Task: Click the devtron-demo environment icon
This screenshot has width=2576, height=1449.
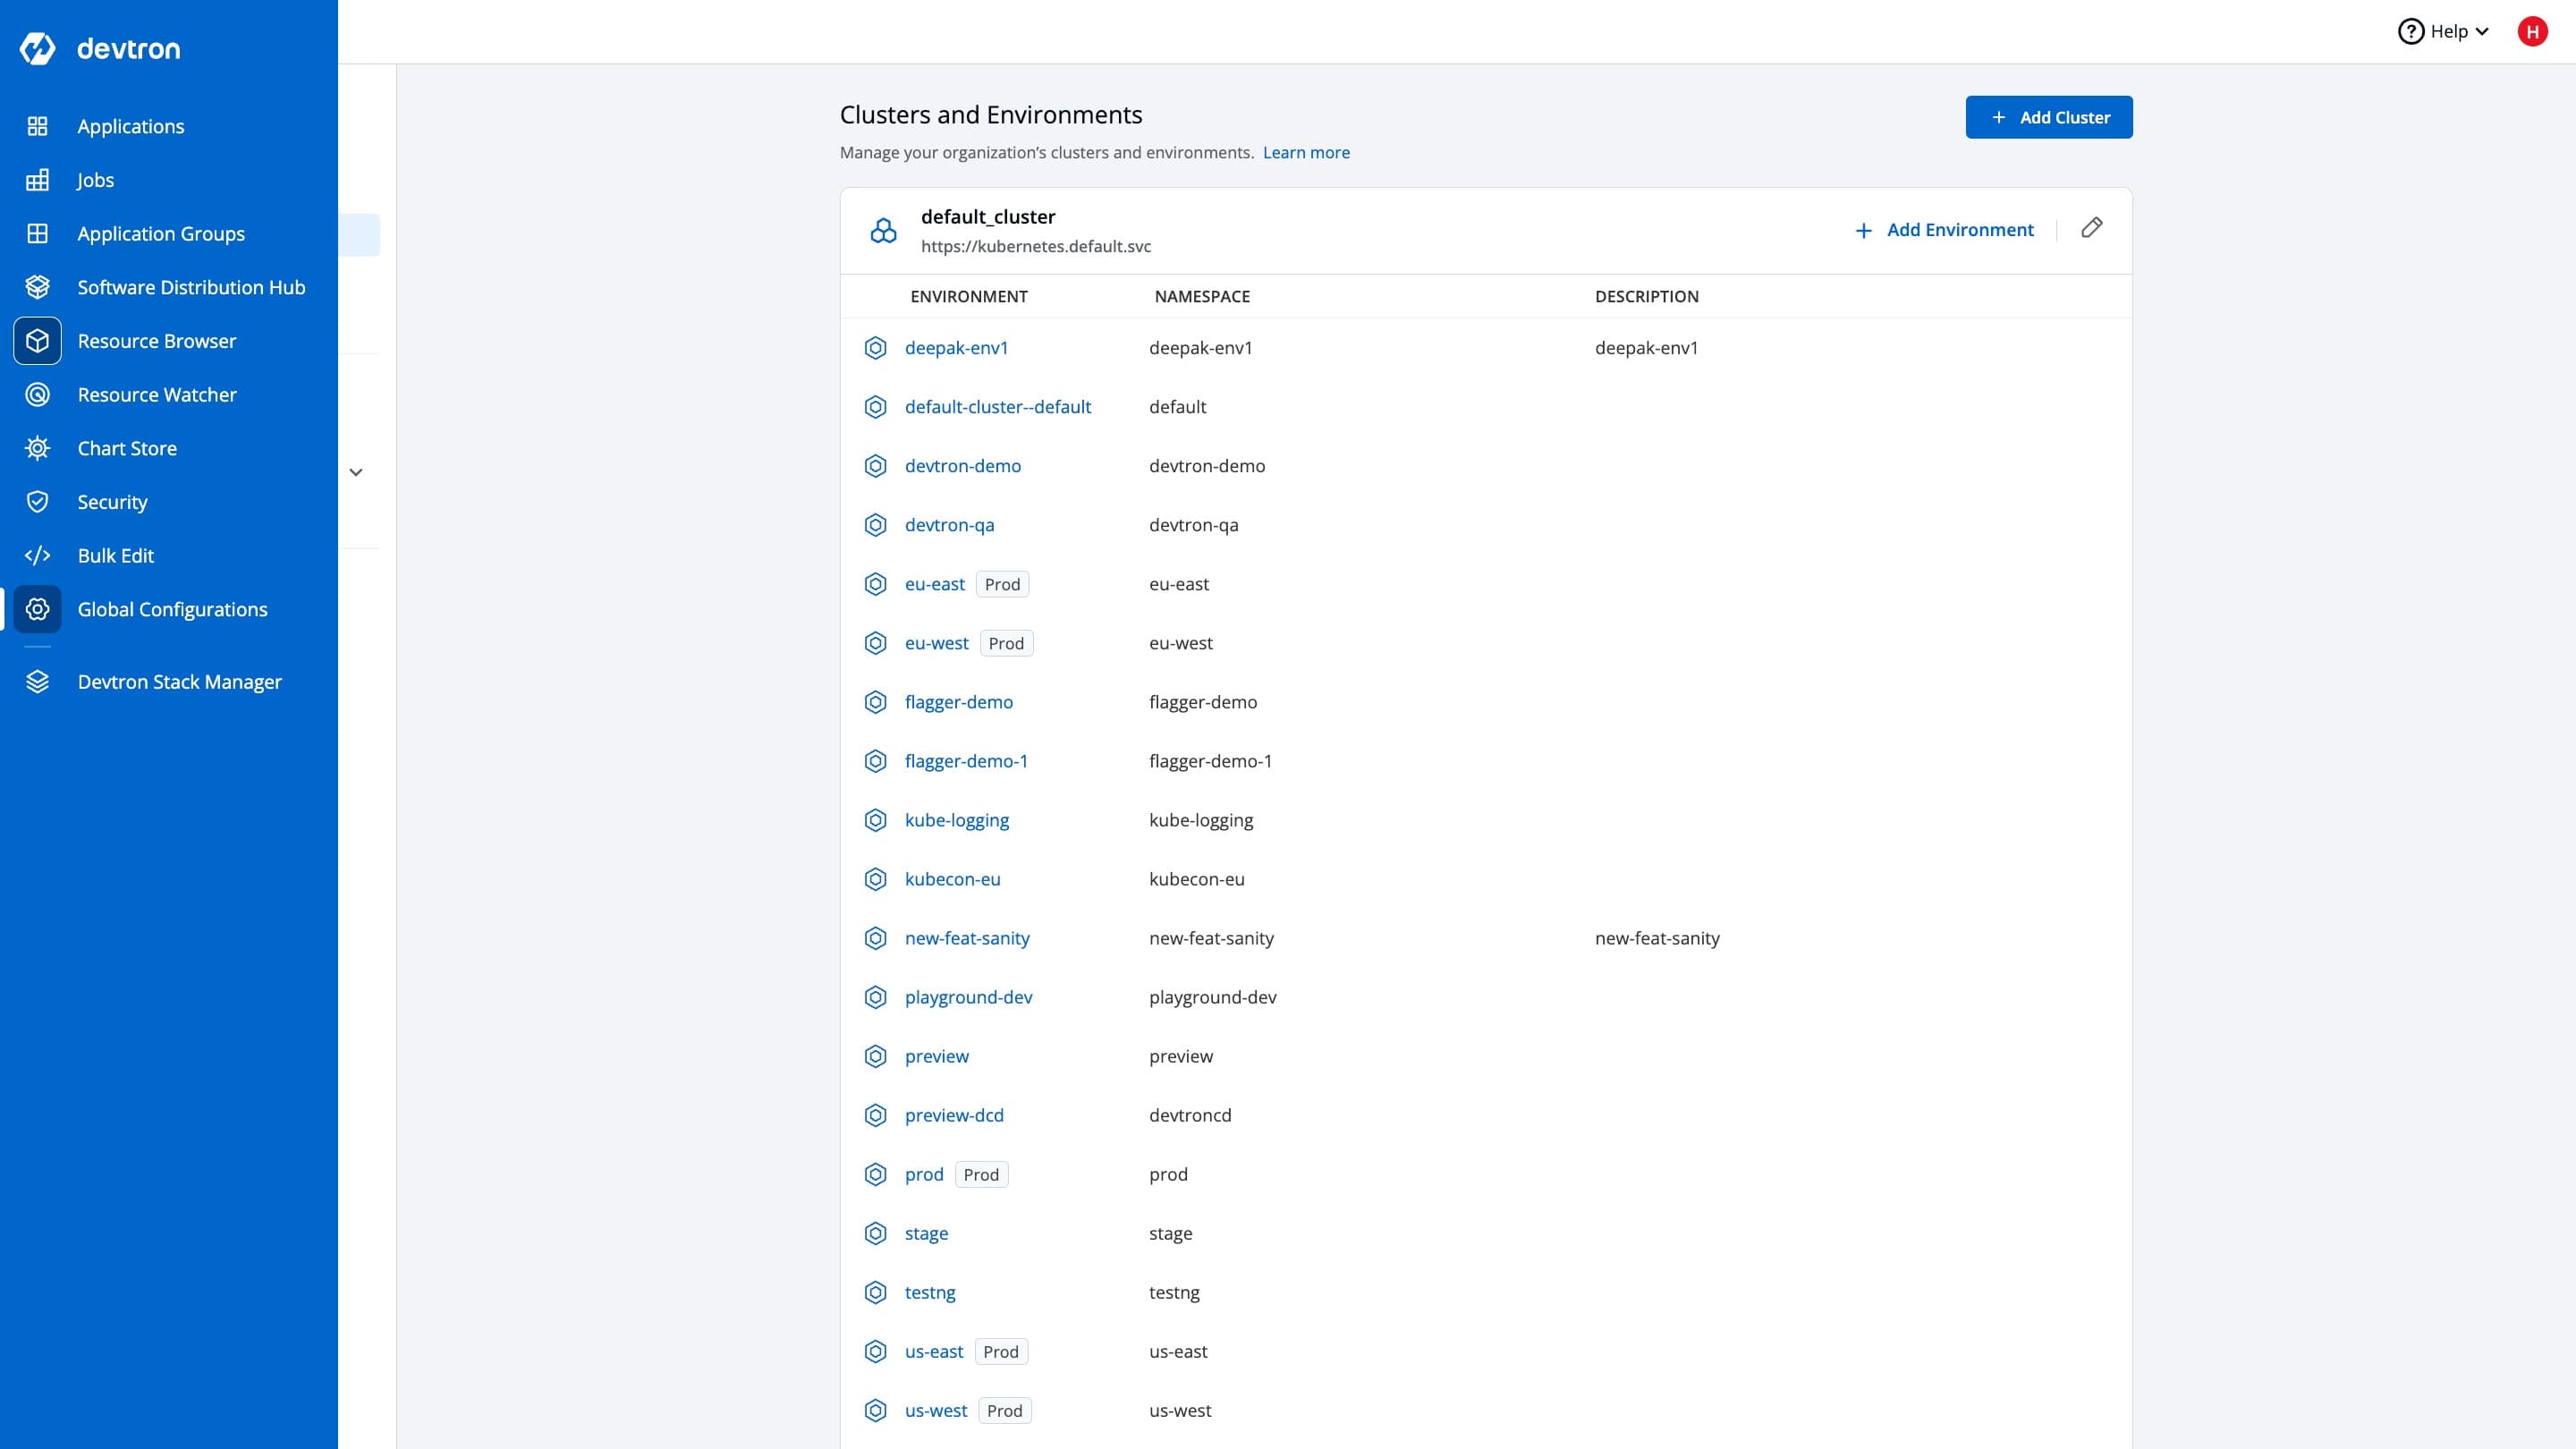Action: tap(875, 466)
